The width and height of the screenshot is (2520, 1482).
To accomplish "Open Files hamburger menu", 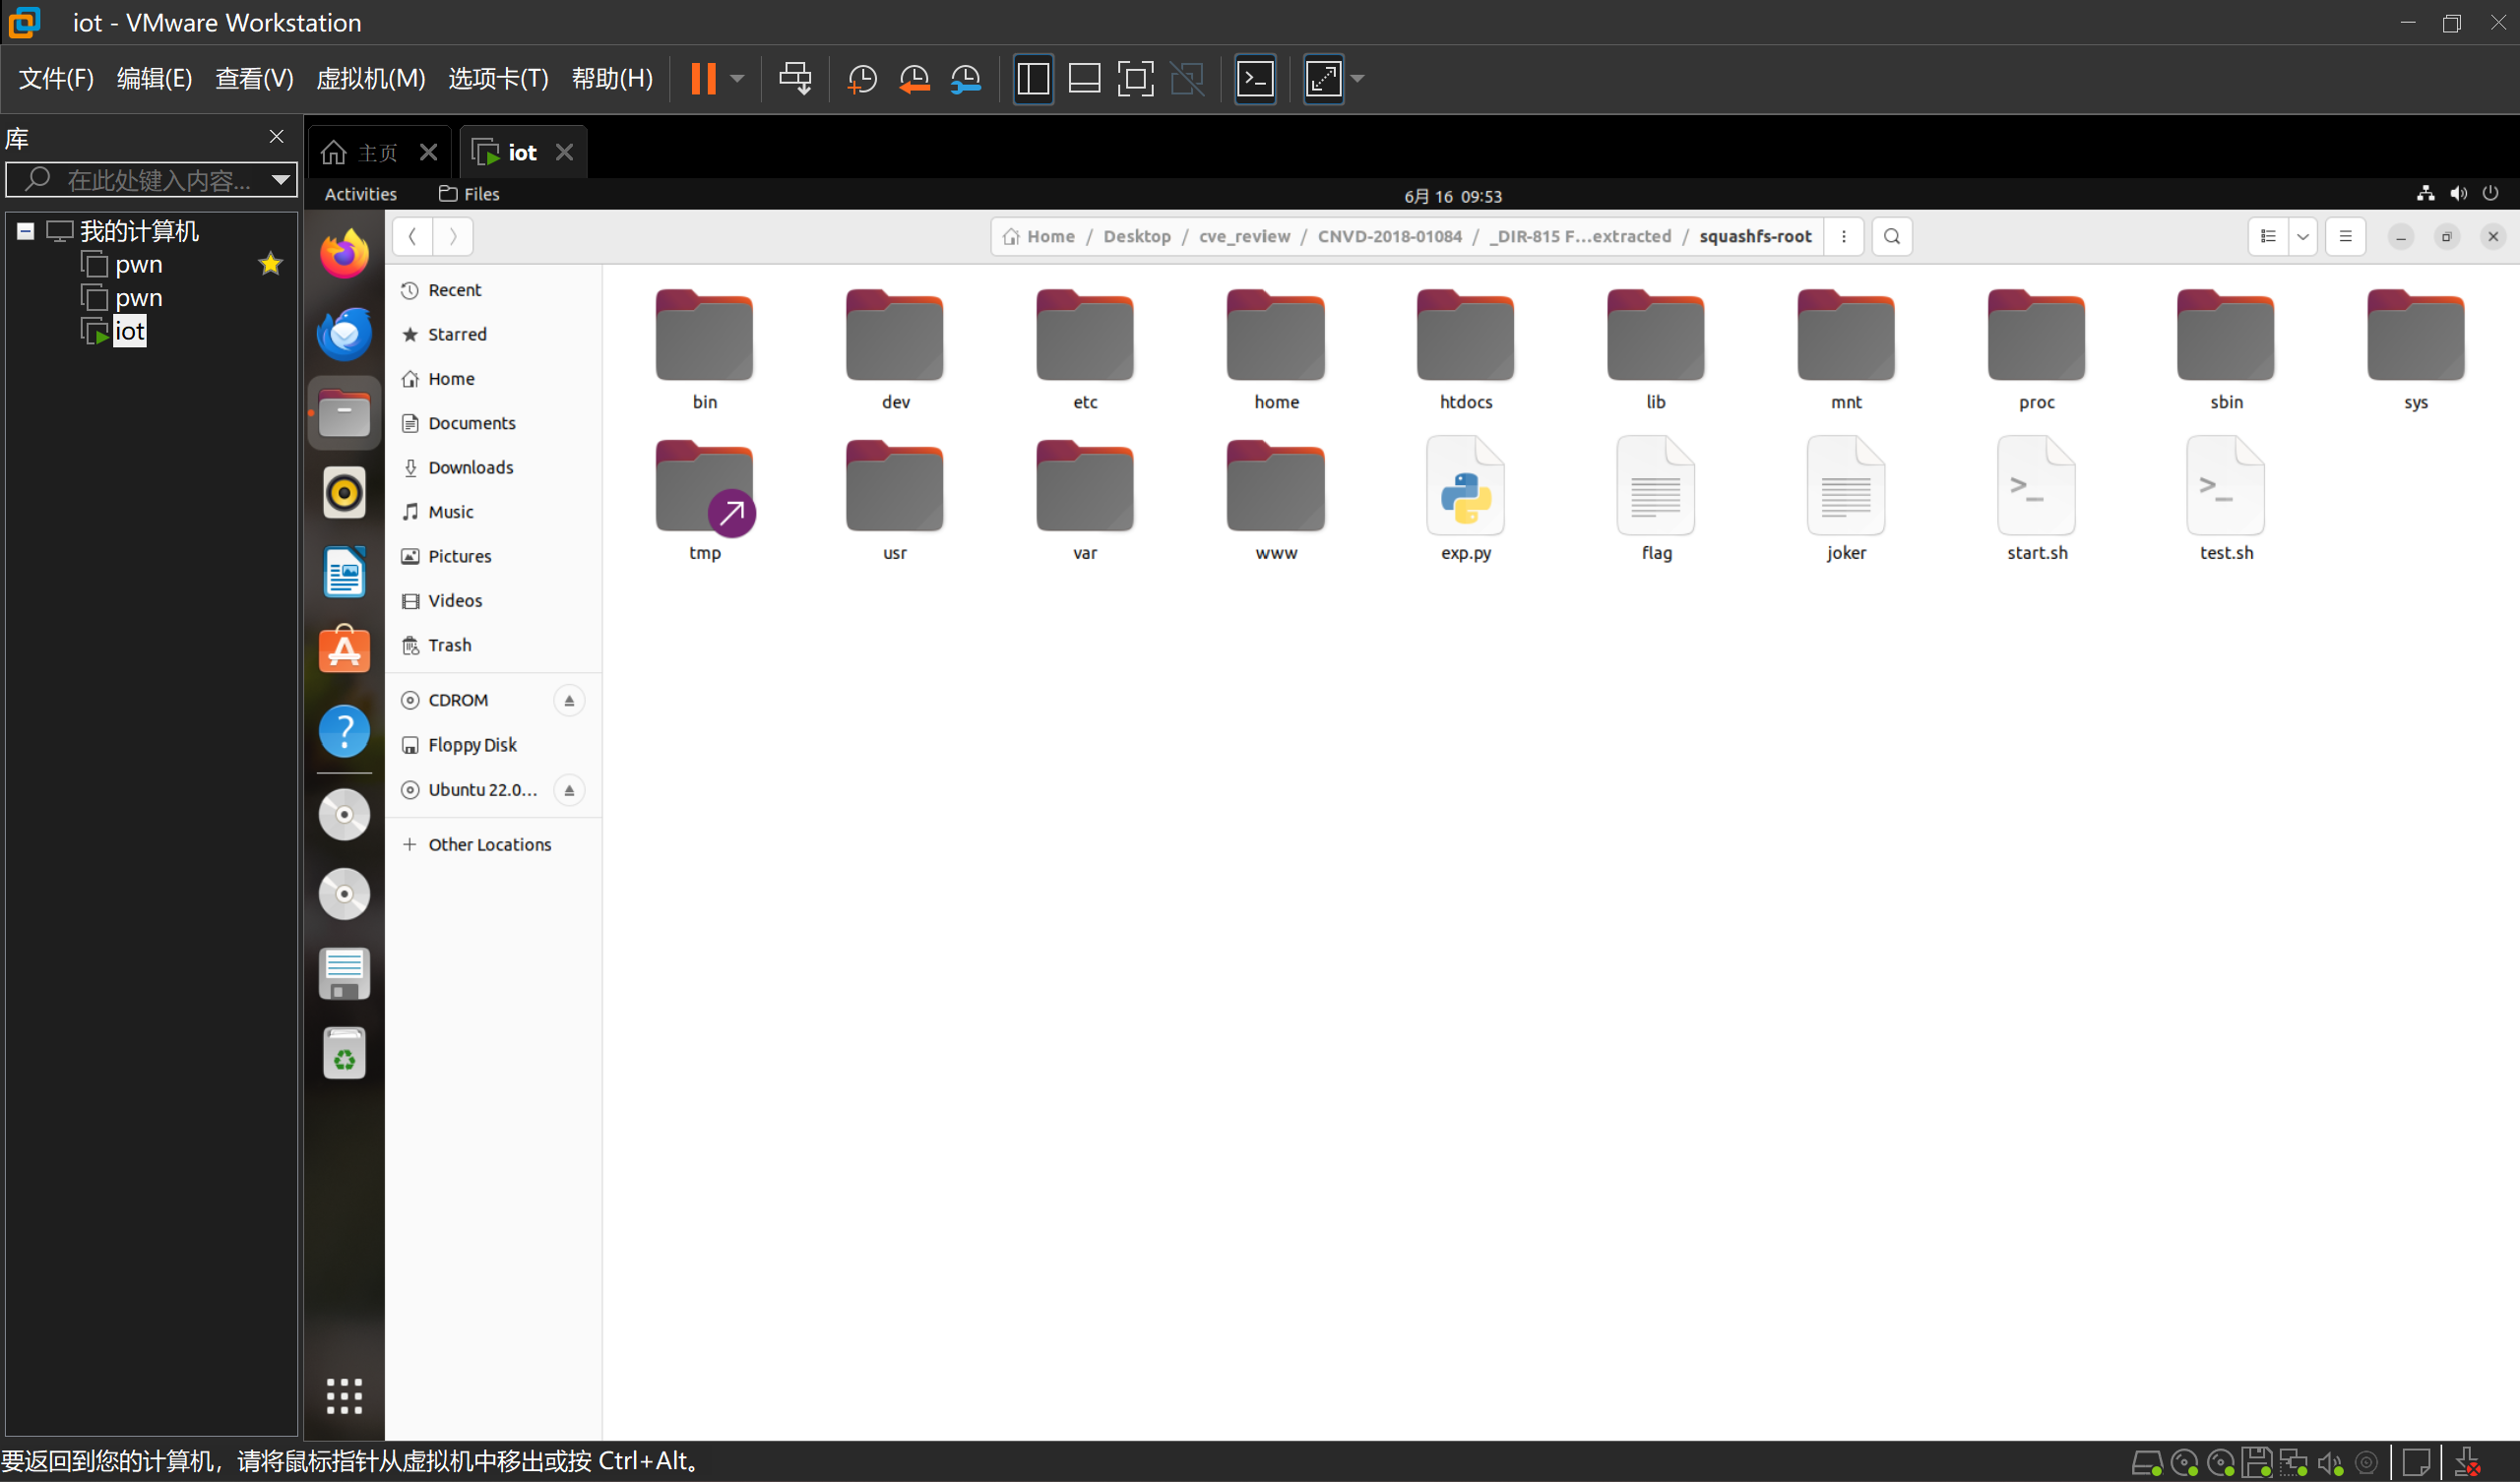I will (2345, 237).
